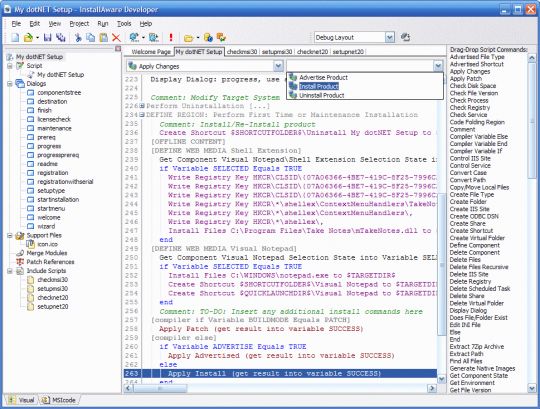540x409 pixels.
Task: Open the File menu
Action: coord(16,23)
